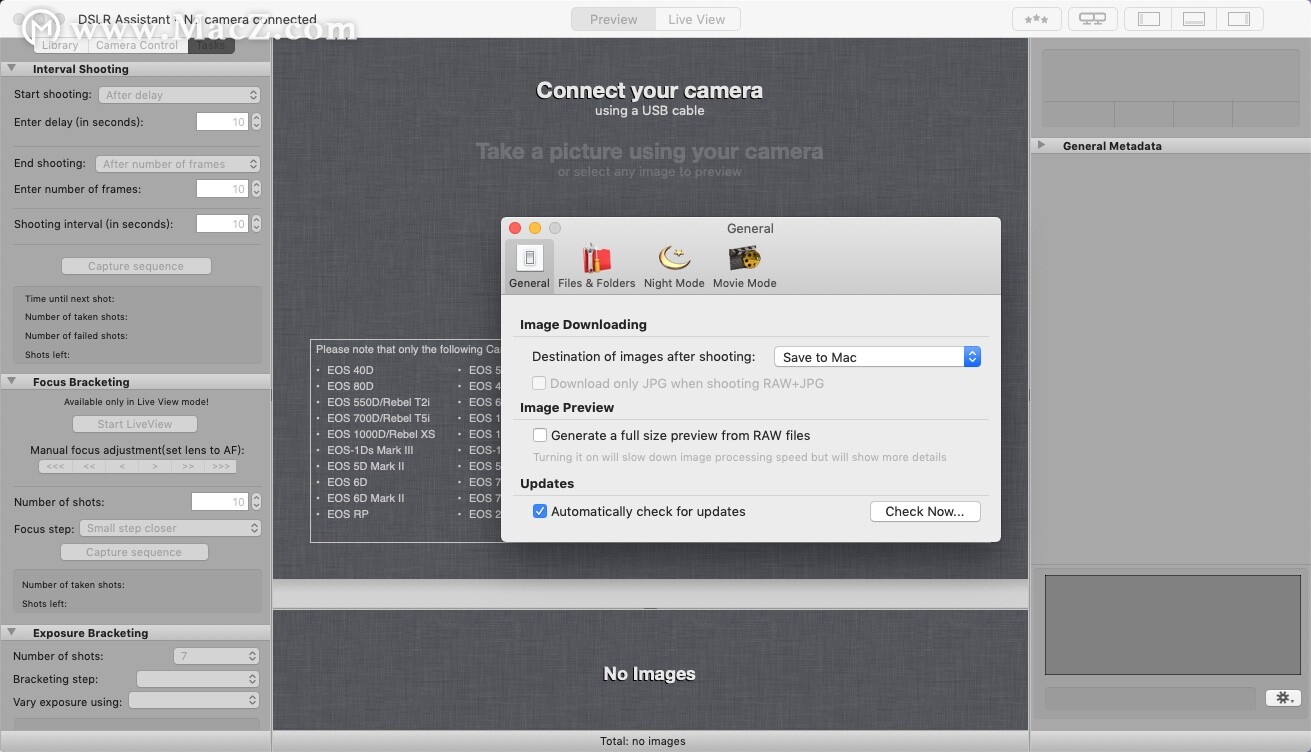Screen dimensions: 1311x752
Task: Click the single > focus adjustment button
Action: (155, 466)
